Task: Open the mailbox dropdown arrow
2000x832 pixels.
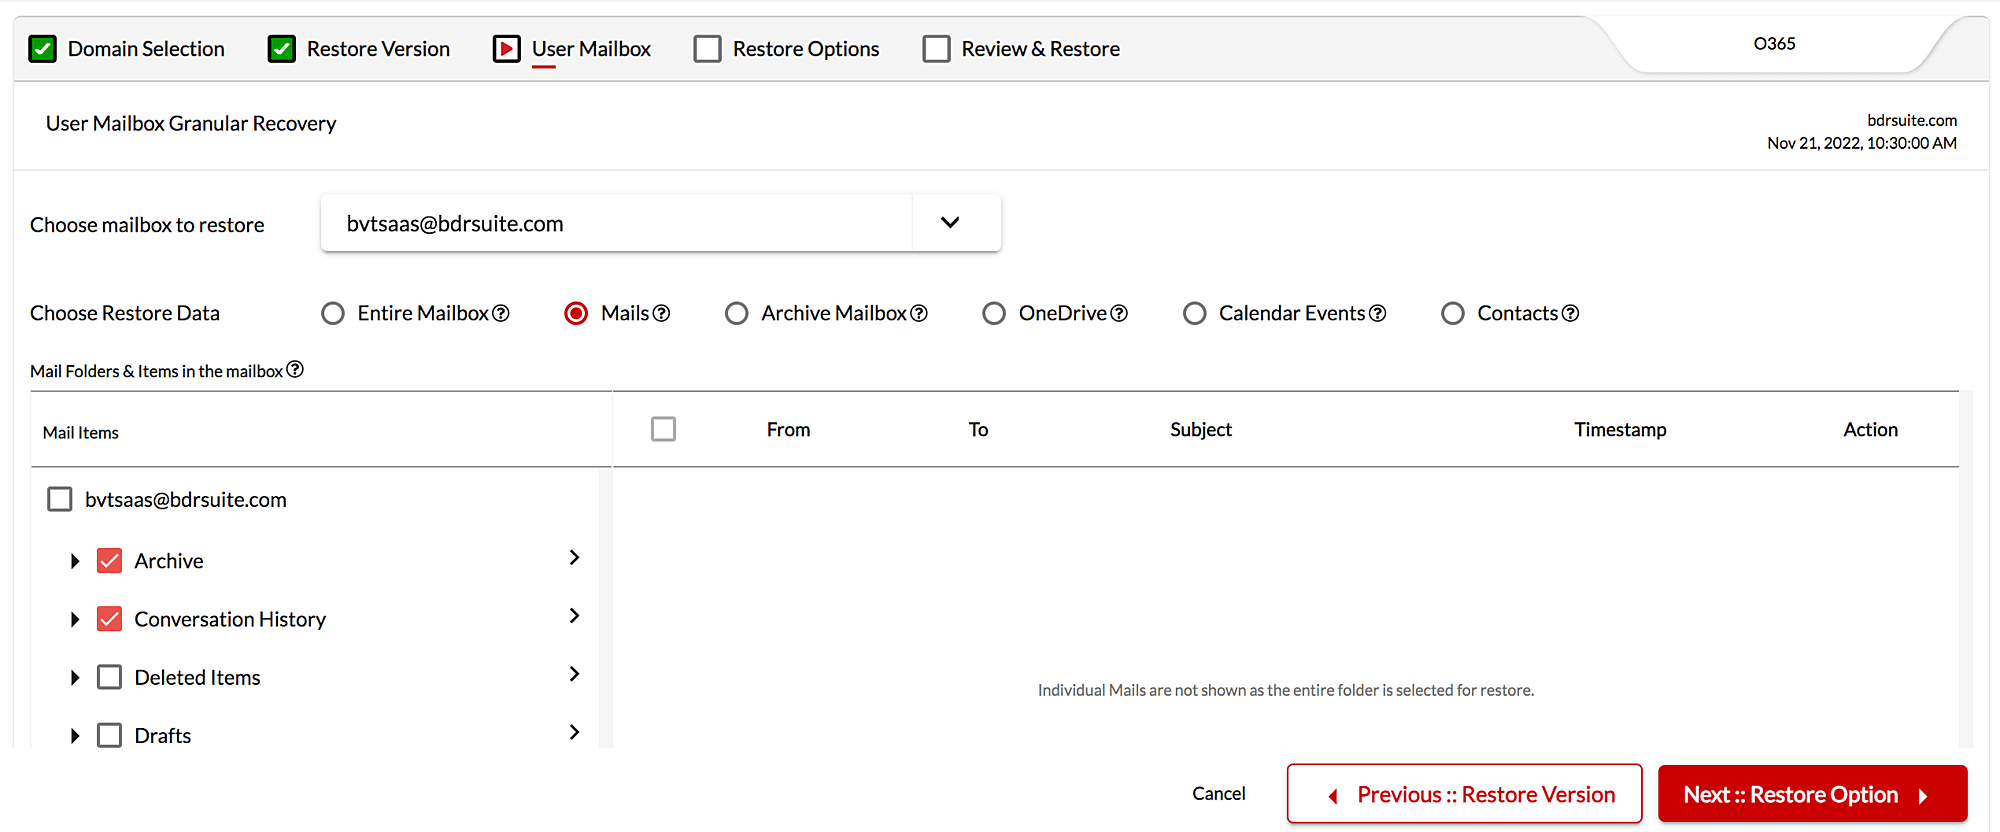Action: (x=951, y=222)
